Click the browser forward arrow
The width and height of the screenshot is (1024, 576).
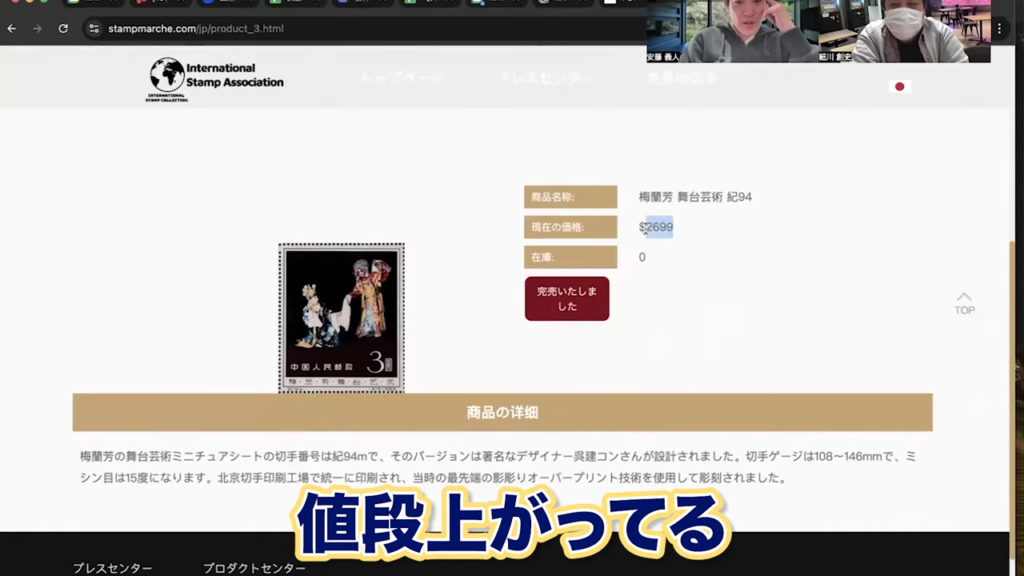point(37,29)
